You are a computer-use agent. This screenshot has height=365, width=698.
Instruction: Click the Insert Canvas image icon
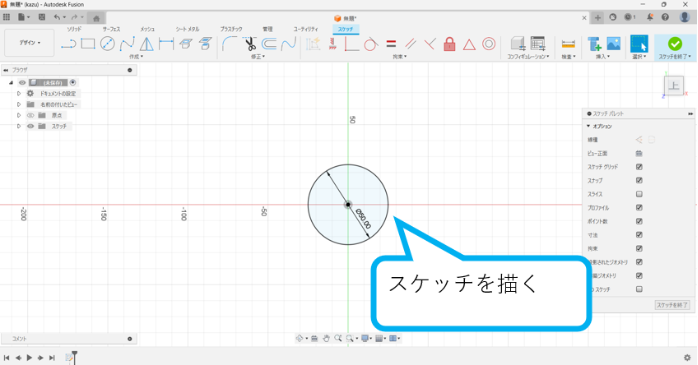(x=613, y=44)
